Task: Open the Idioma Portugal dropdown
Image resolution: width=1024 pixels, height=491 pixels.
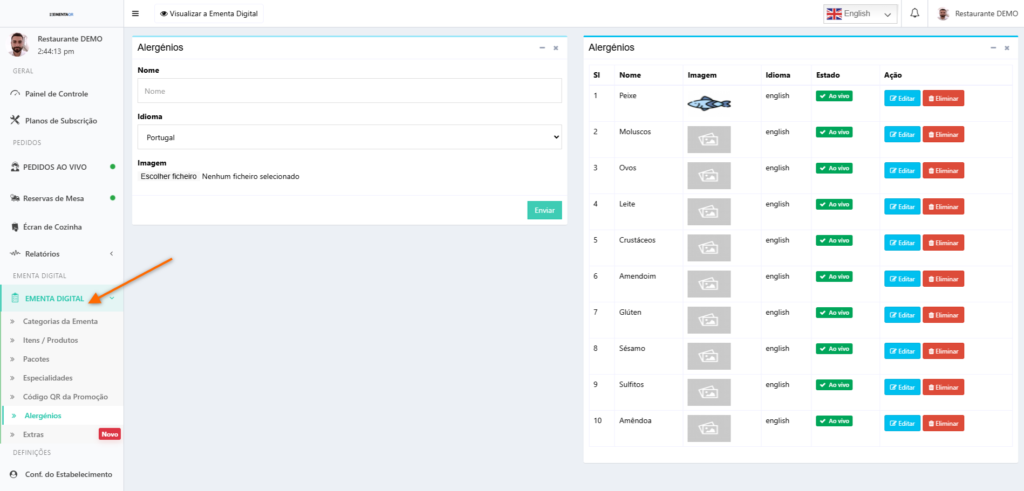Action: [x=349, y=137]
